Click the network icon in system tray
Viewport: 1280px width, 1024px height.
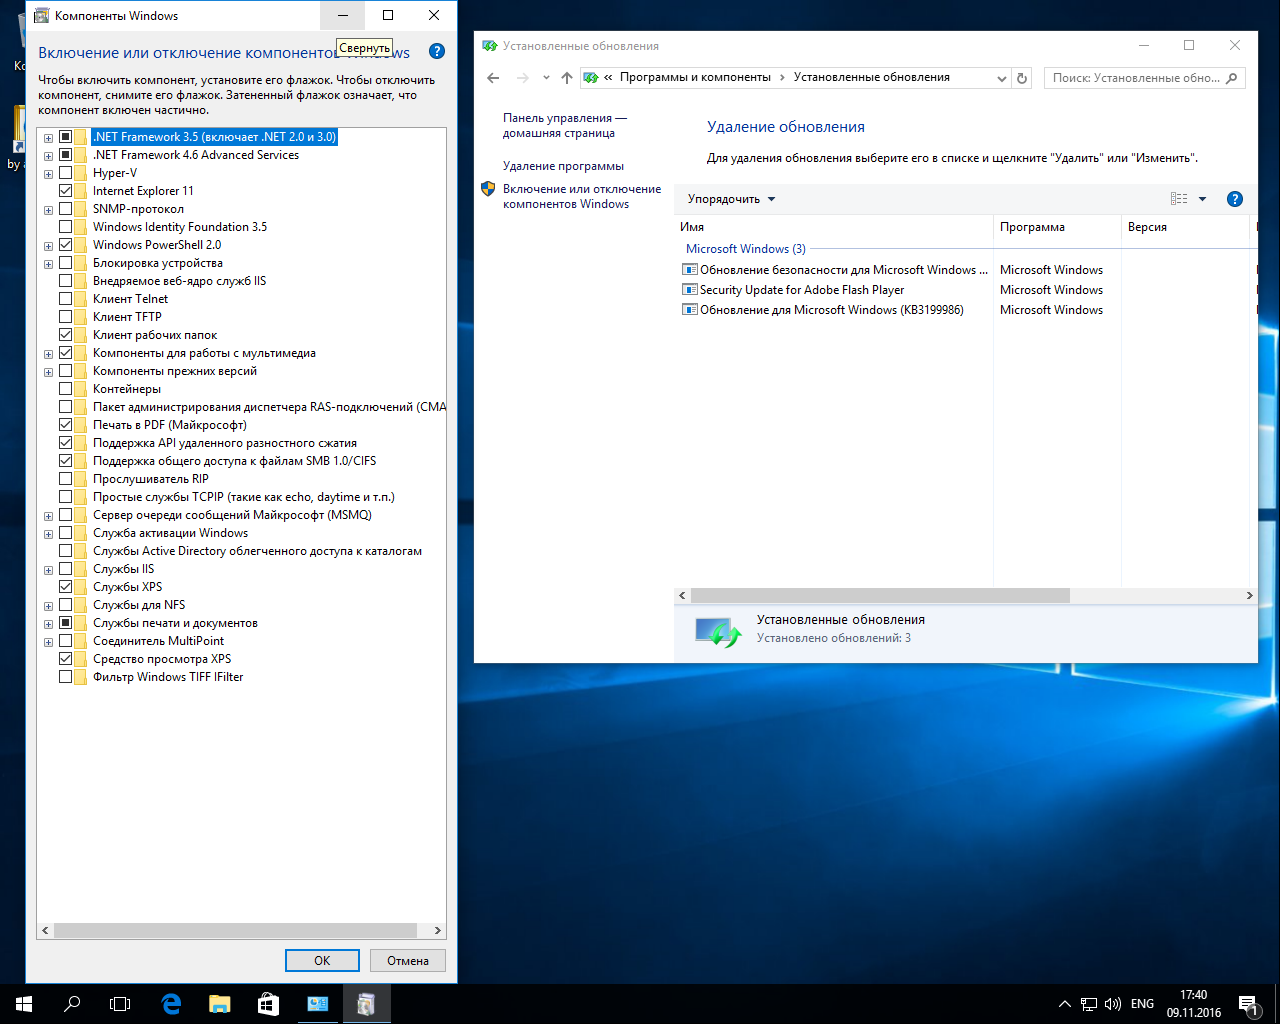[1088, 1004]
